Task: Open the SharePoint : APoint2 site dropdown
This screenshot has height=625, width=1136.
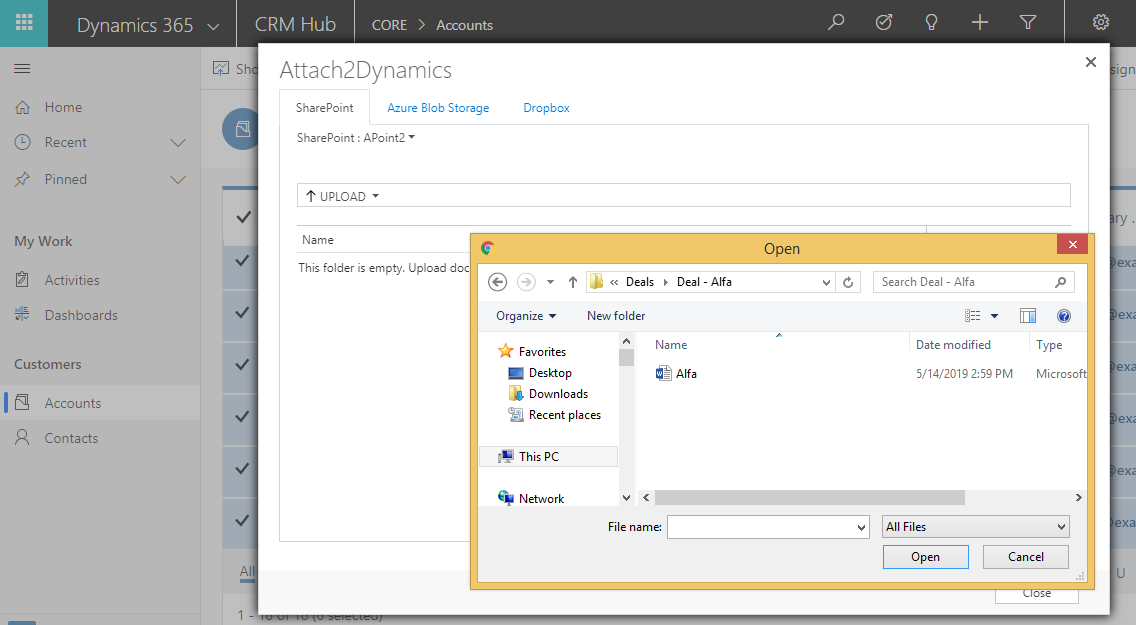Action: tap(356, 138)
